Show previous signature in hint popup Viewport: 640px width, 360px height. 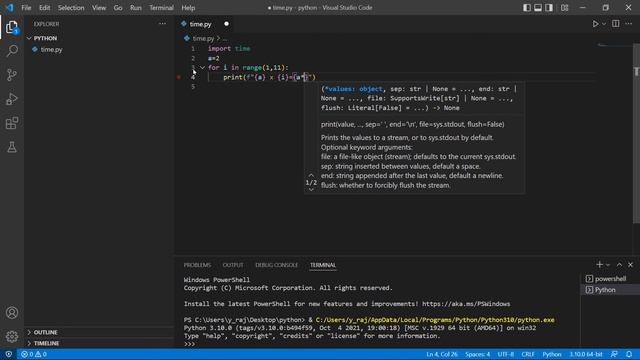click(311, 176)
